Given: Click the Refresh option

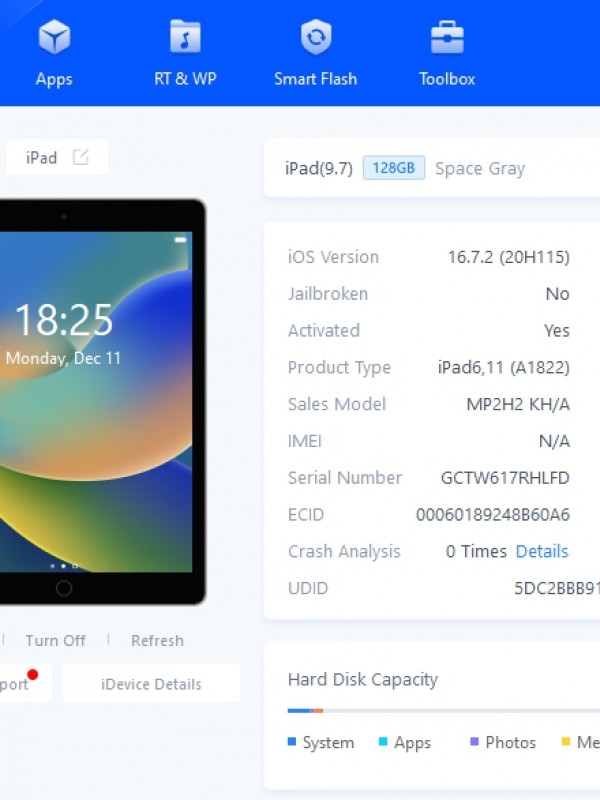Looking at the screenshot, I should (157, 640).
